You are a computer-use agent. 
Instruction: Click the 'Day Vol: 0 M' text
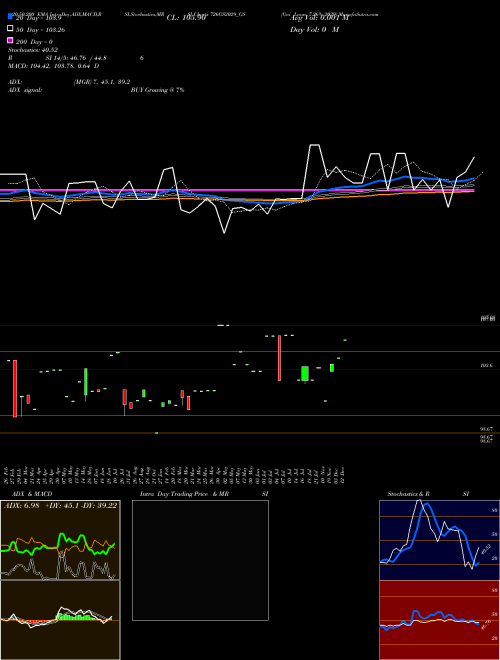[x=314, y=29]
